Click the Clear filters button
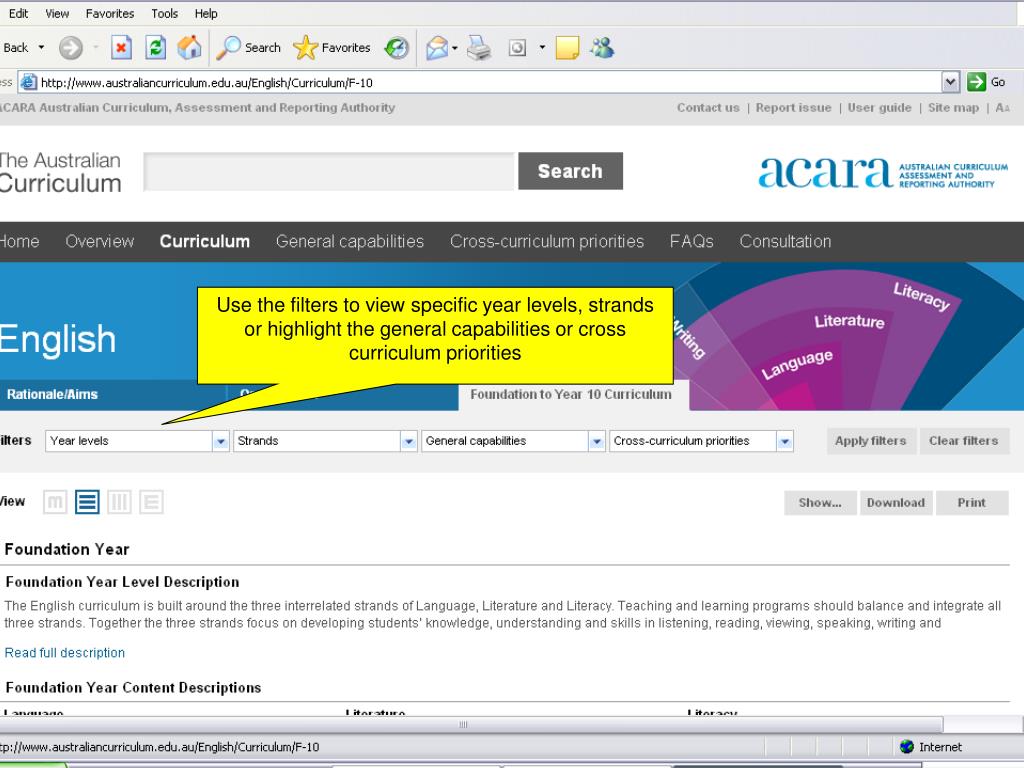Screen dimensions: 1024x768 click(x=964, y=441)
